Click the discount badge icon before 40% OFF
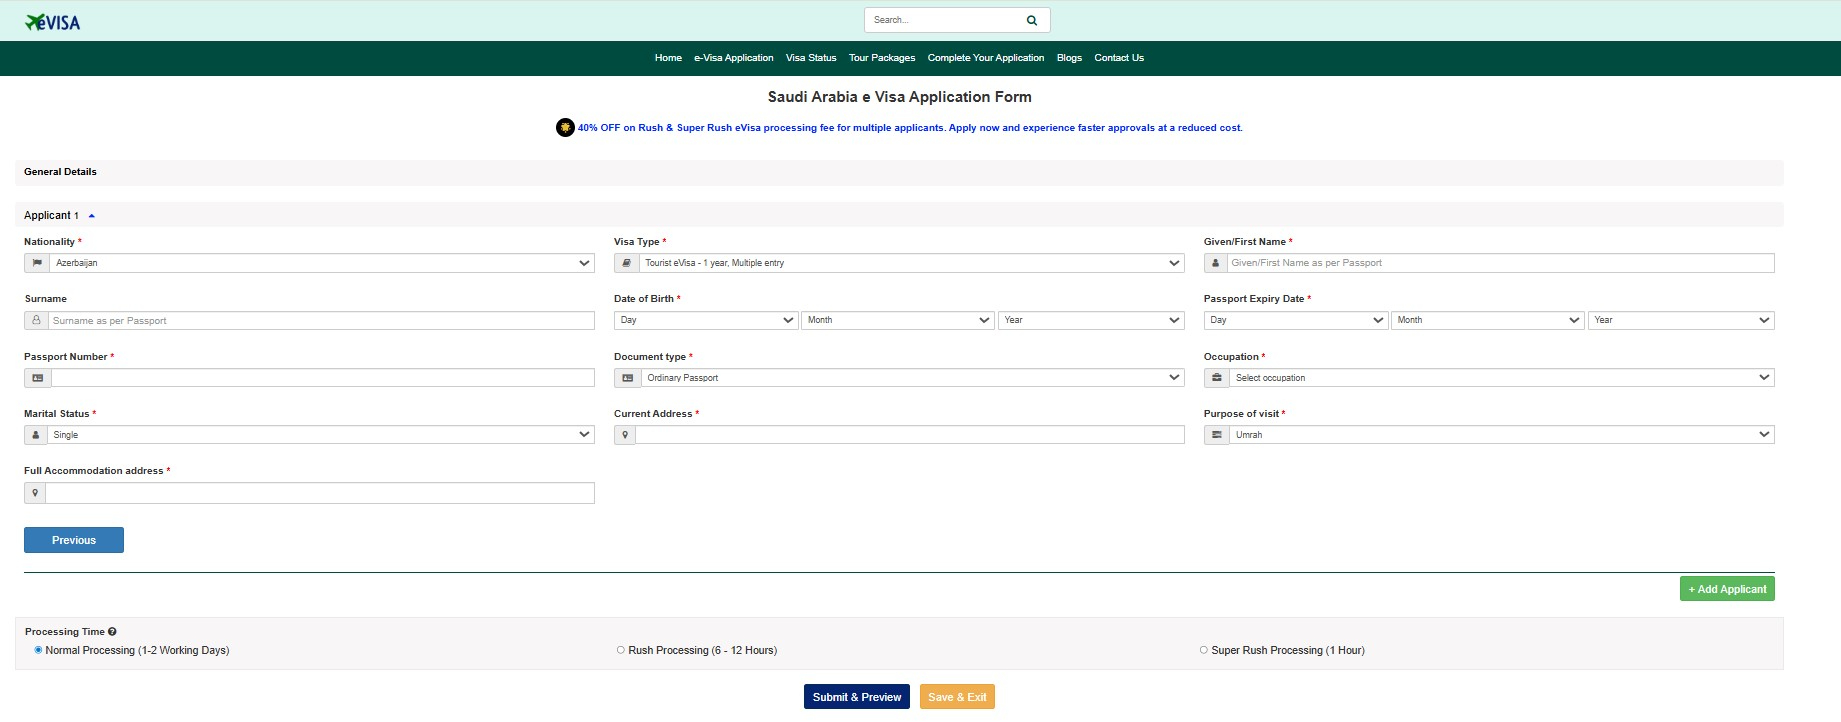 (565, 128)
